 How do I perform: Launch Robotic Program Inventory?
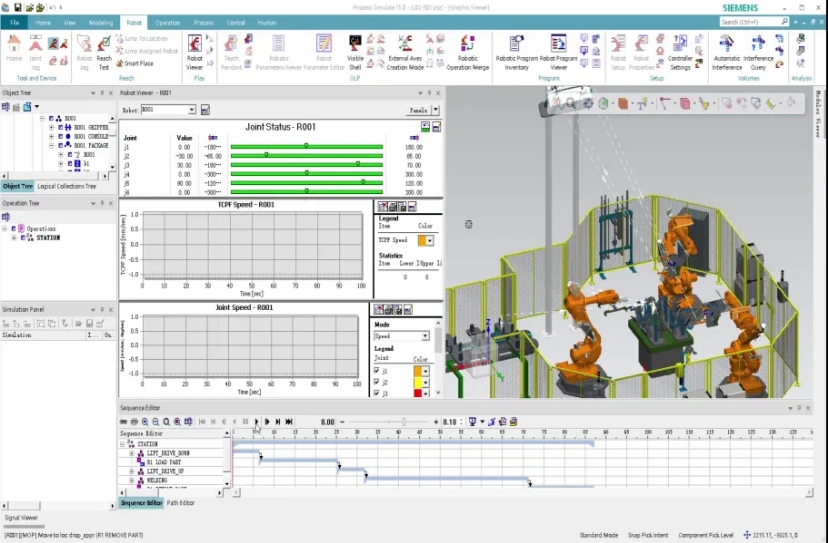[x=516, y=50]
